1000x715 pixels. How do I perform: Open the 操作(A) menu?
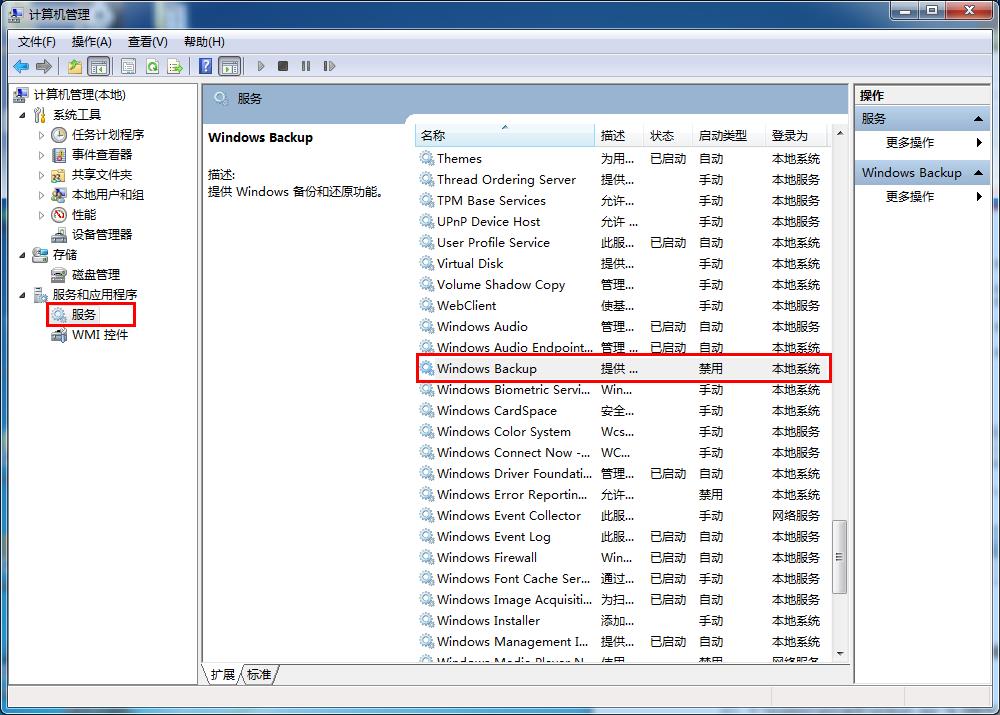point(91,42)
